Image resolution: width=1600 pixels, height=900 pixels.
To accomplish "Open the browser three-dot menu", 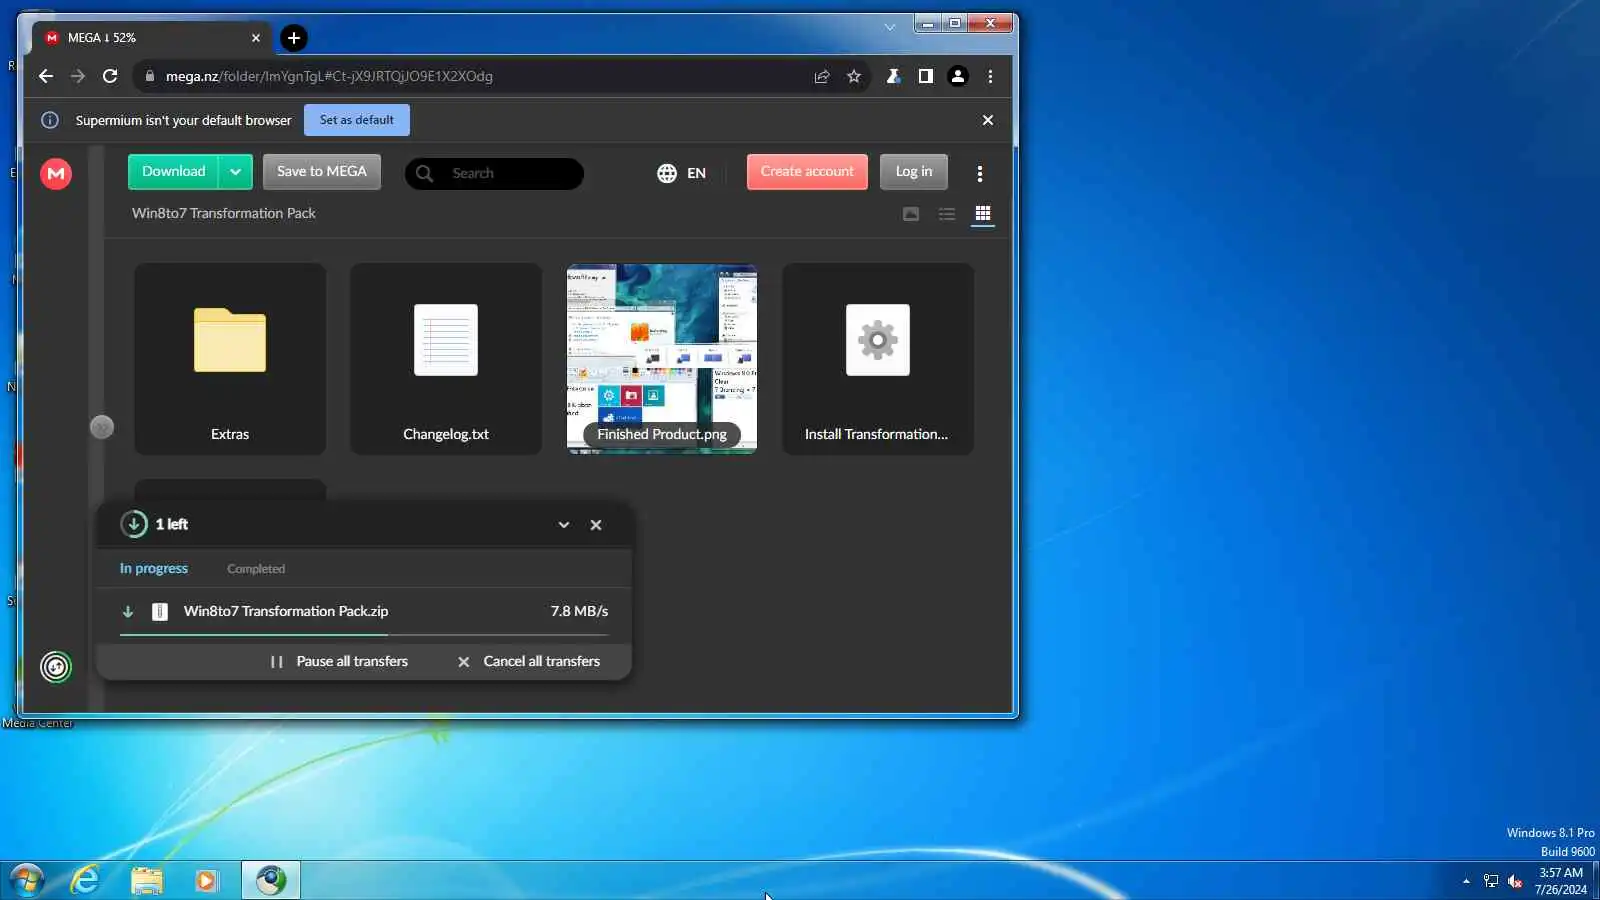I will pyautogui.click(x=990, y=76).
